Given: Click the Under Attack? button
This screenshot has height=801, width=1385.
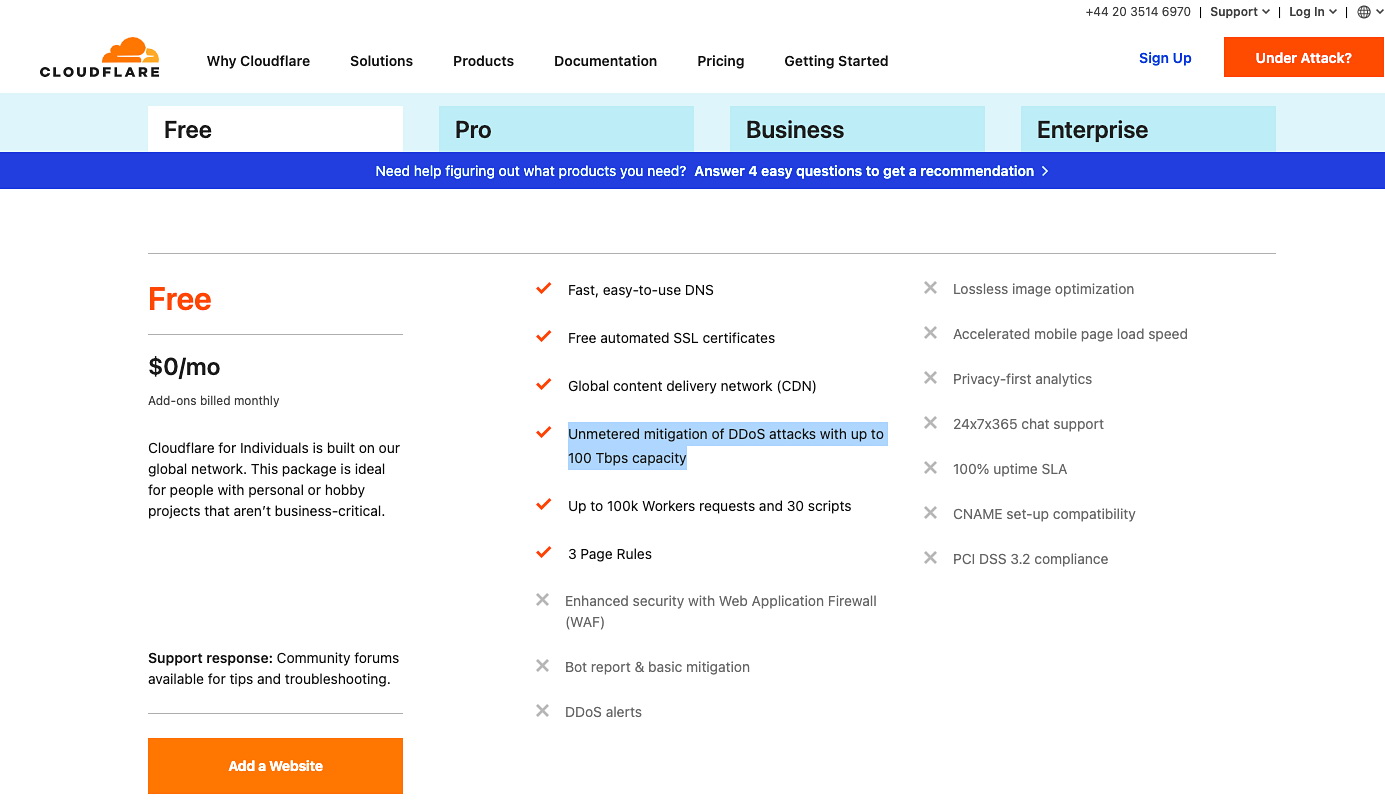Looking at the screenshot, I should (1304, 58).
